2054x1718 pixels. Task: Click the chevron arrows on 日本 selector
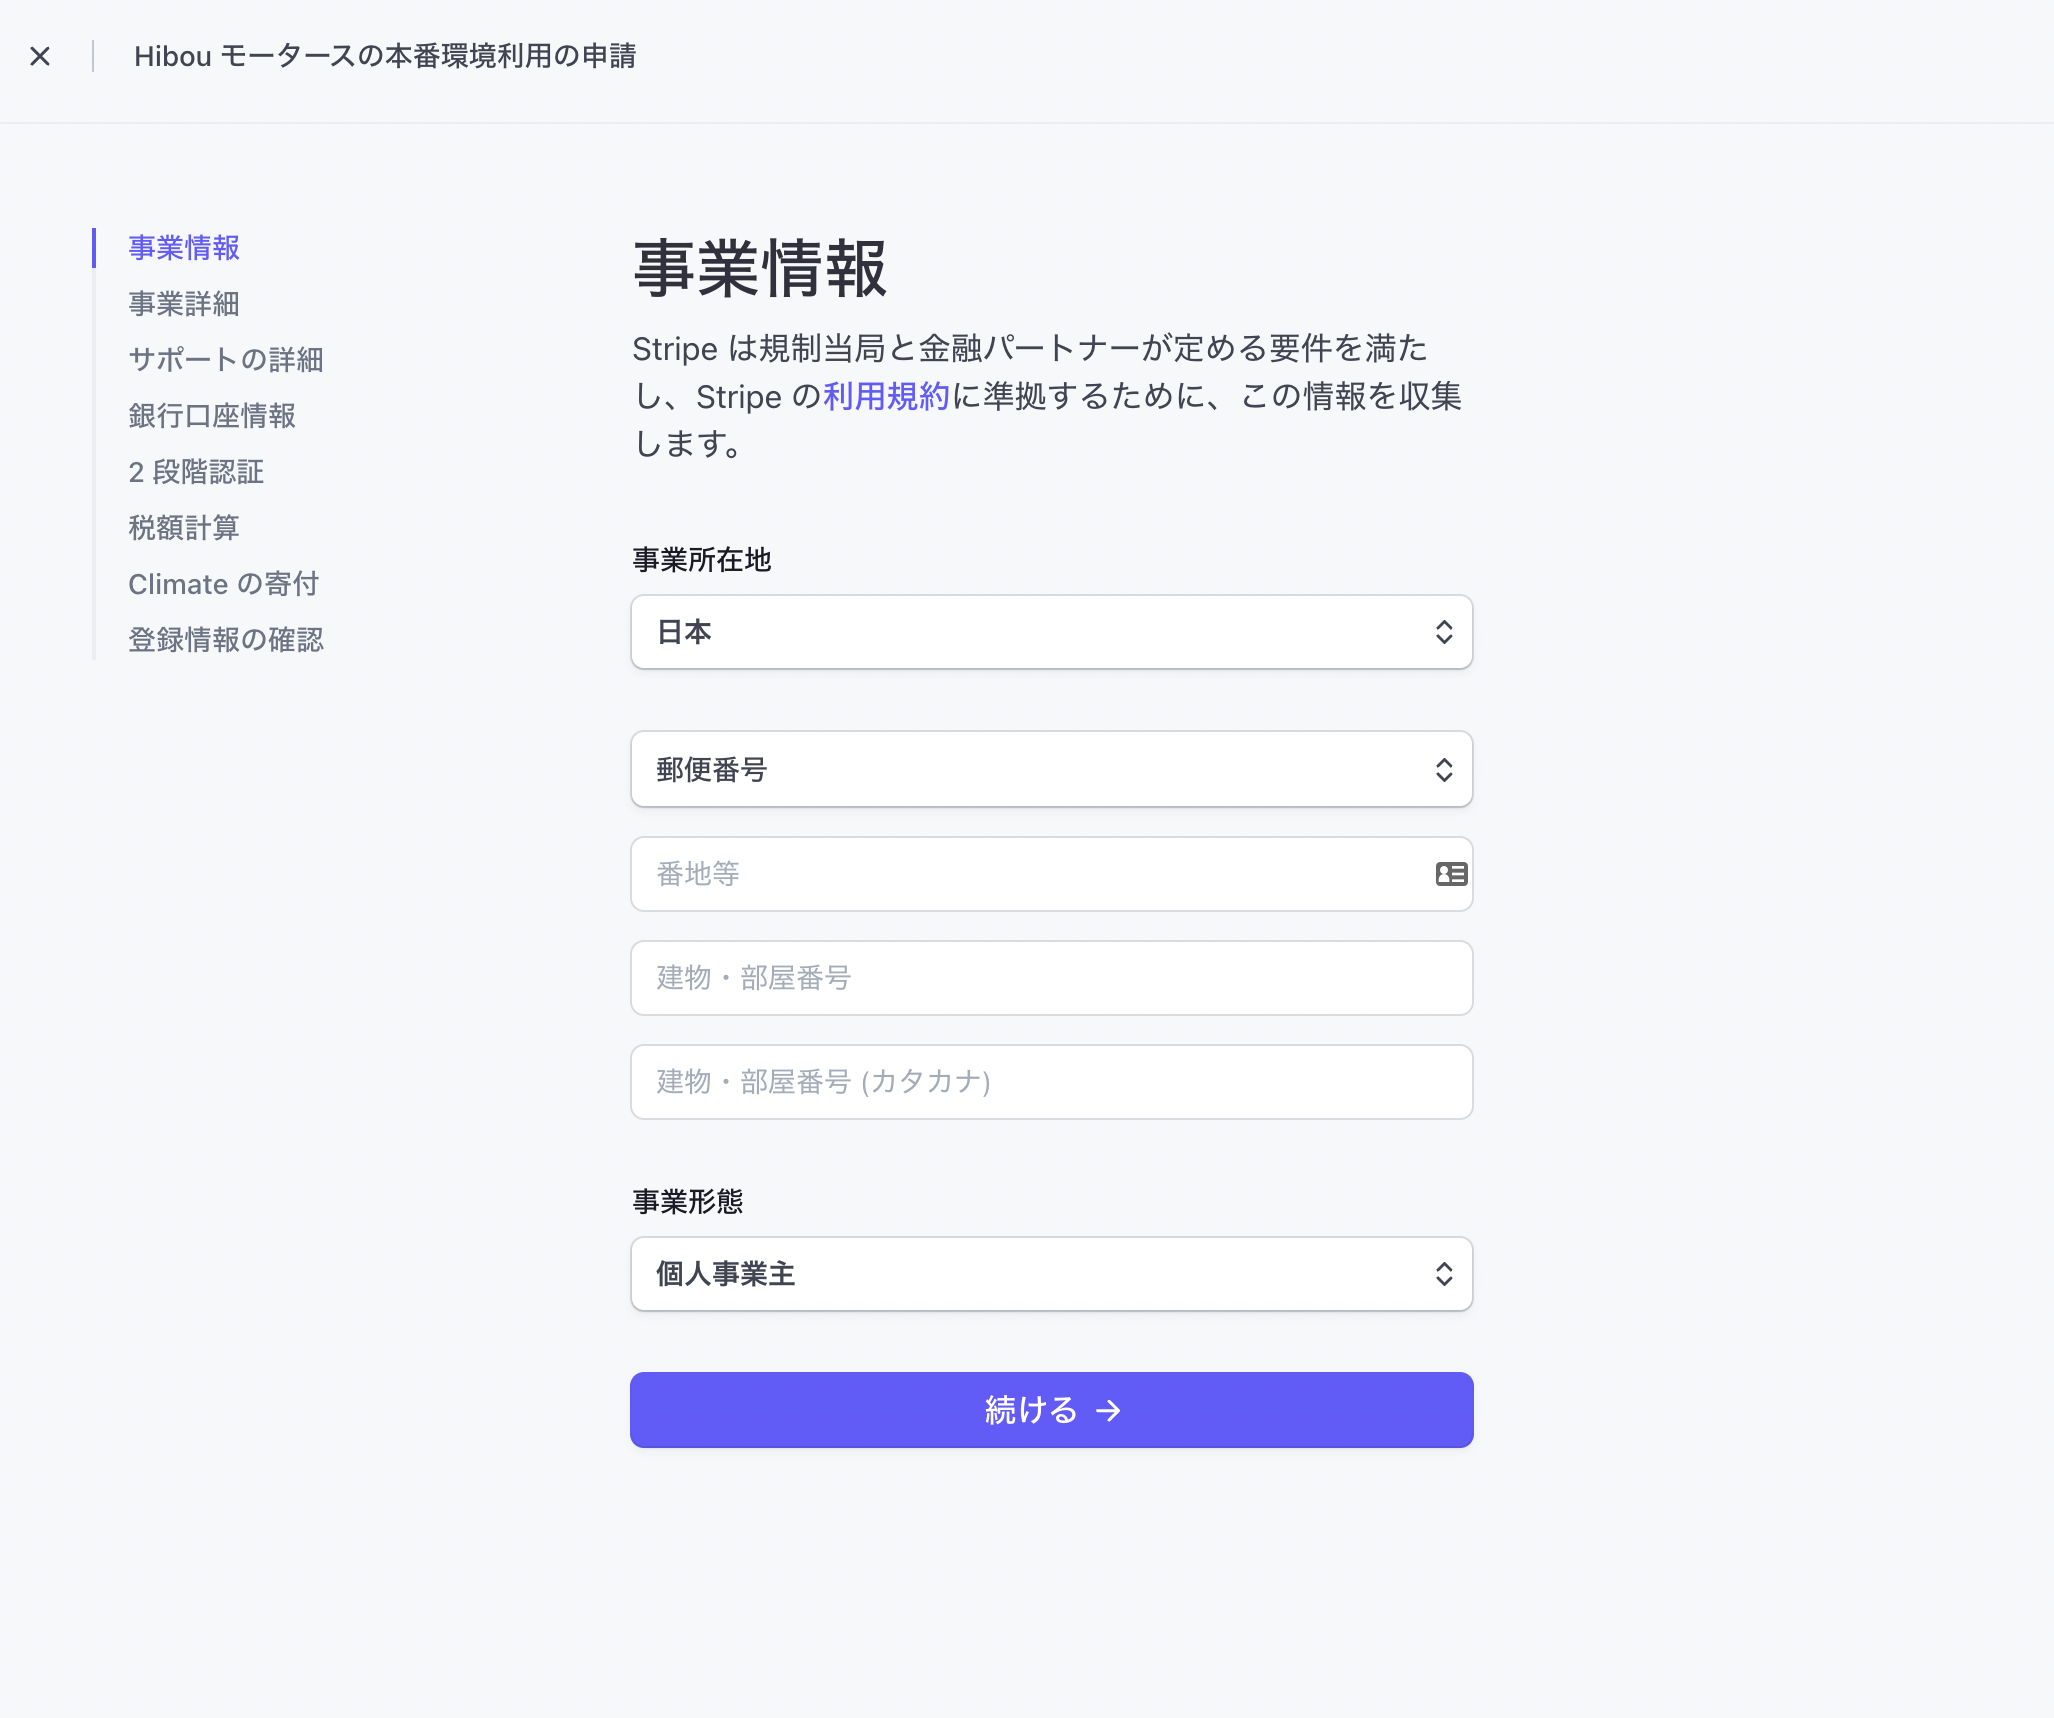1443,632
